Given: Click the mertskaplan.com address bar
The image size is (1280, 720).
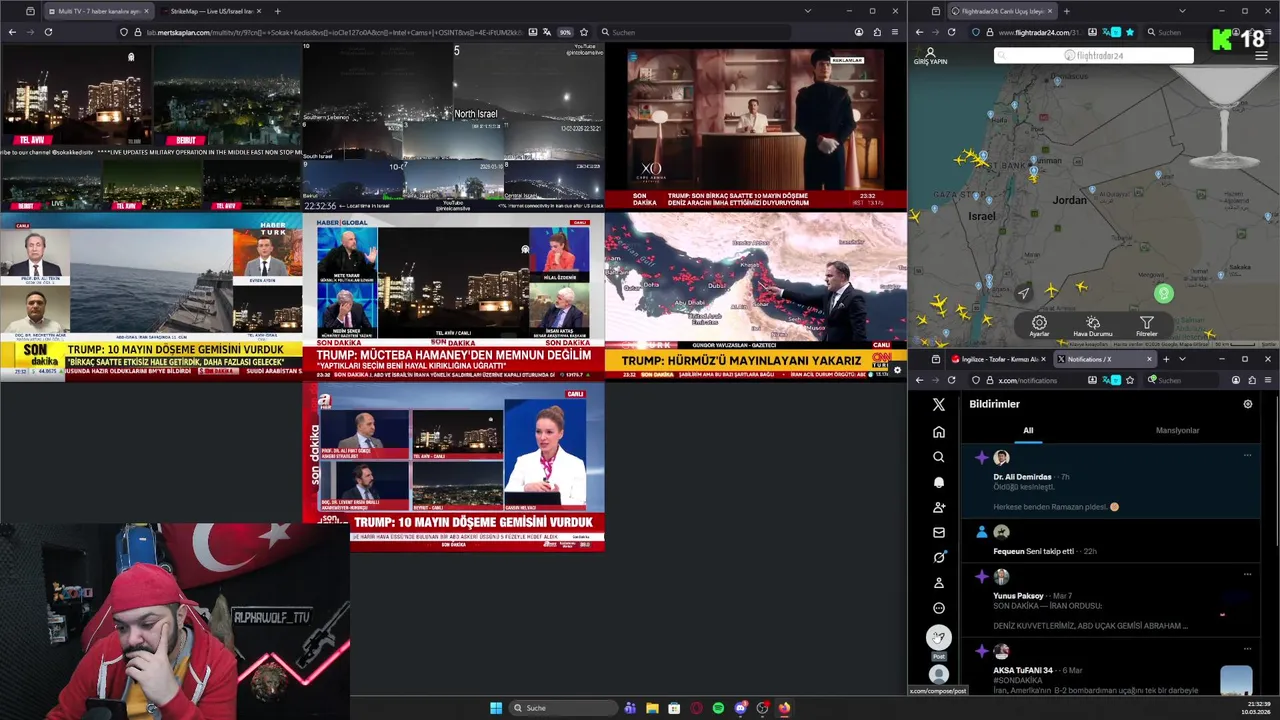Looking at the screenshot, I should pyautogui.click(x=330, y=32).
